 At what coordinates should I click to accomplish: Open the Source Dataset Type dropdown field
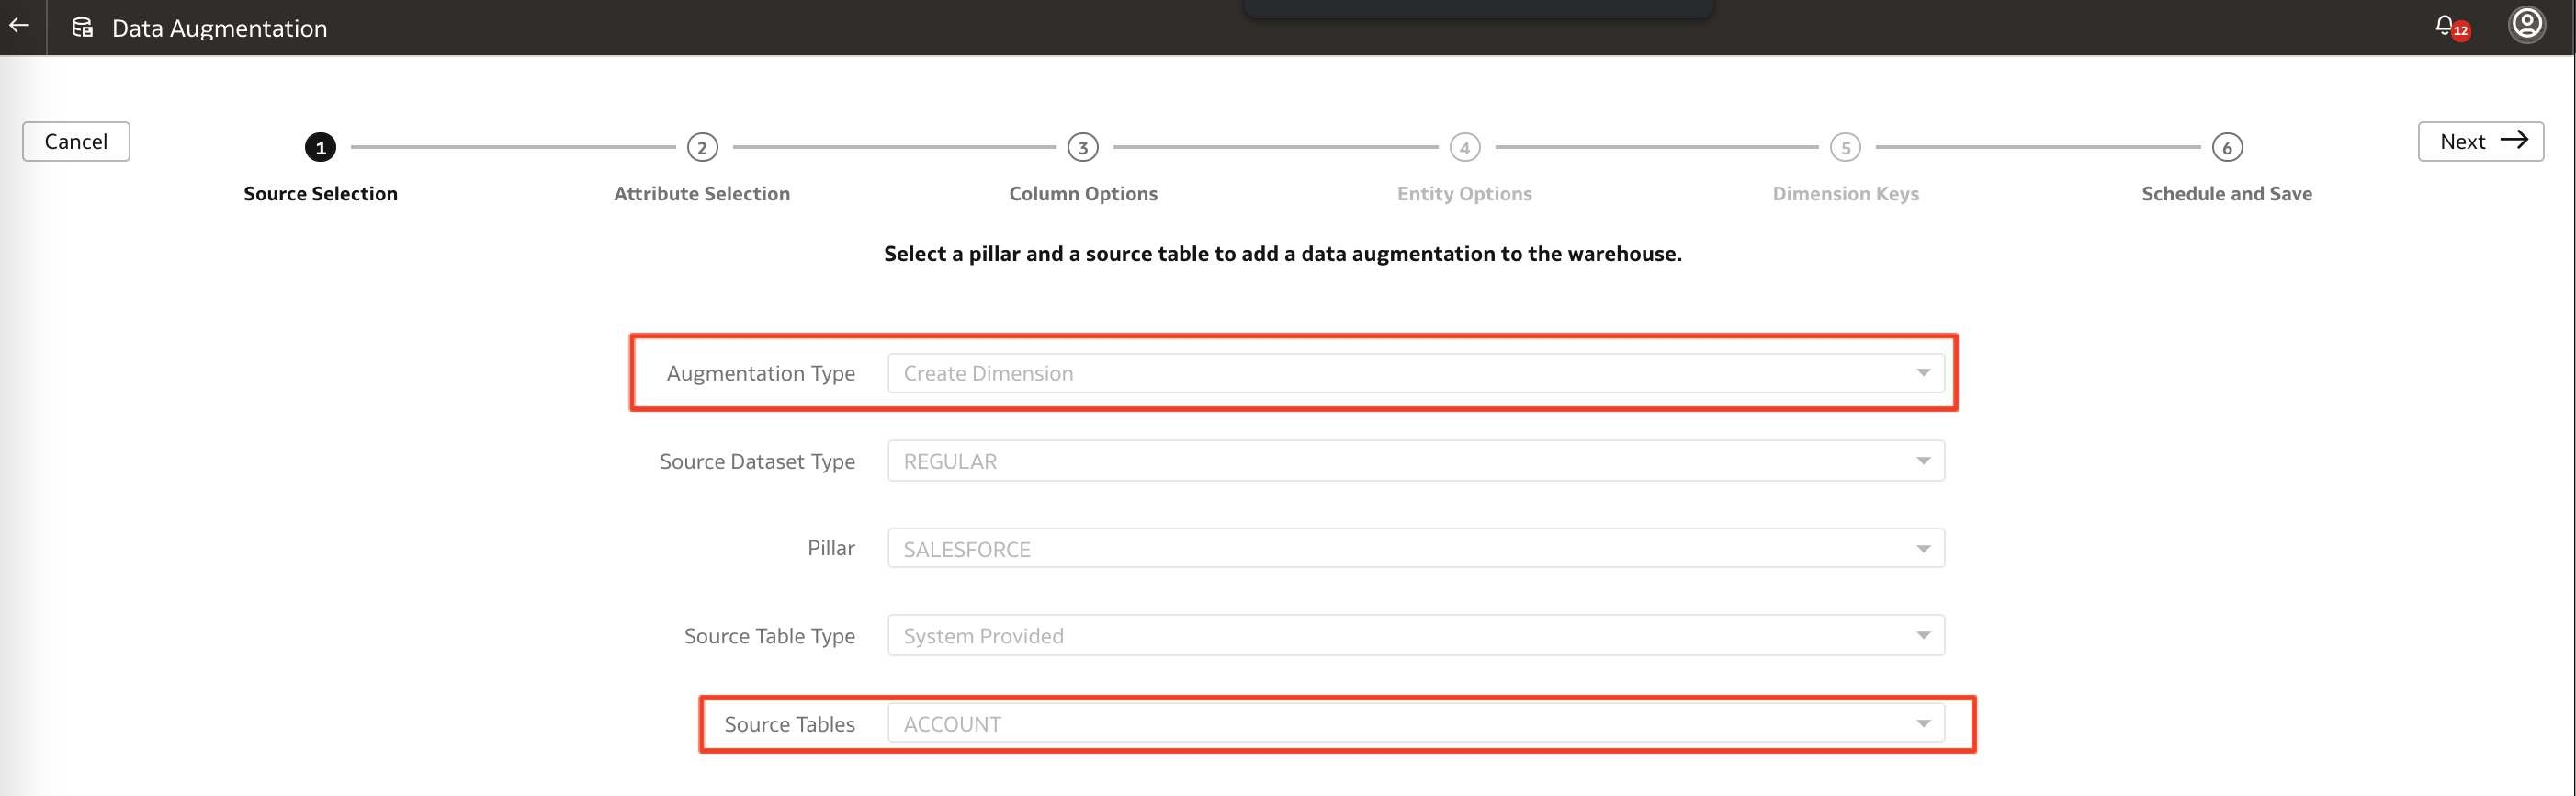coord(1416,461)
